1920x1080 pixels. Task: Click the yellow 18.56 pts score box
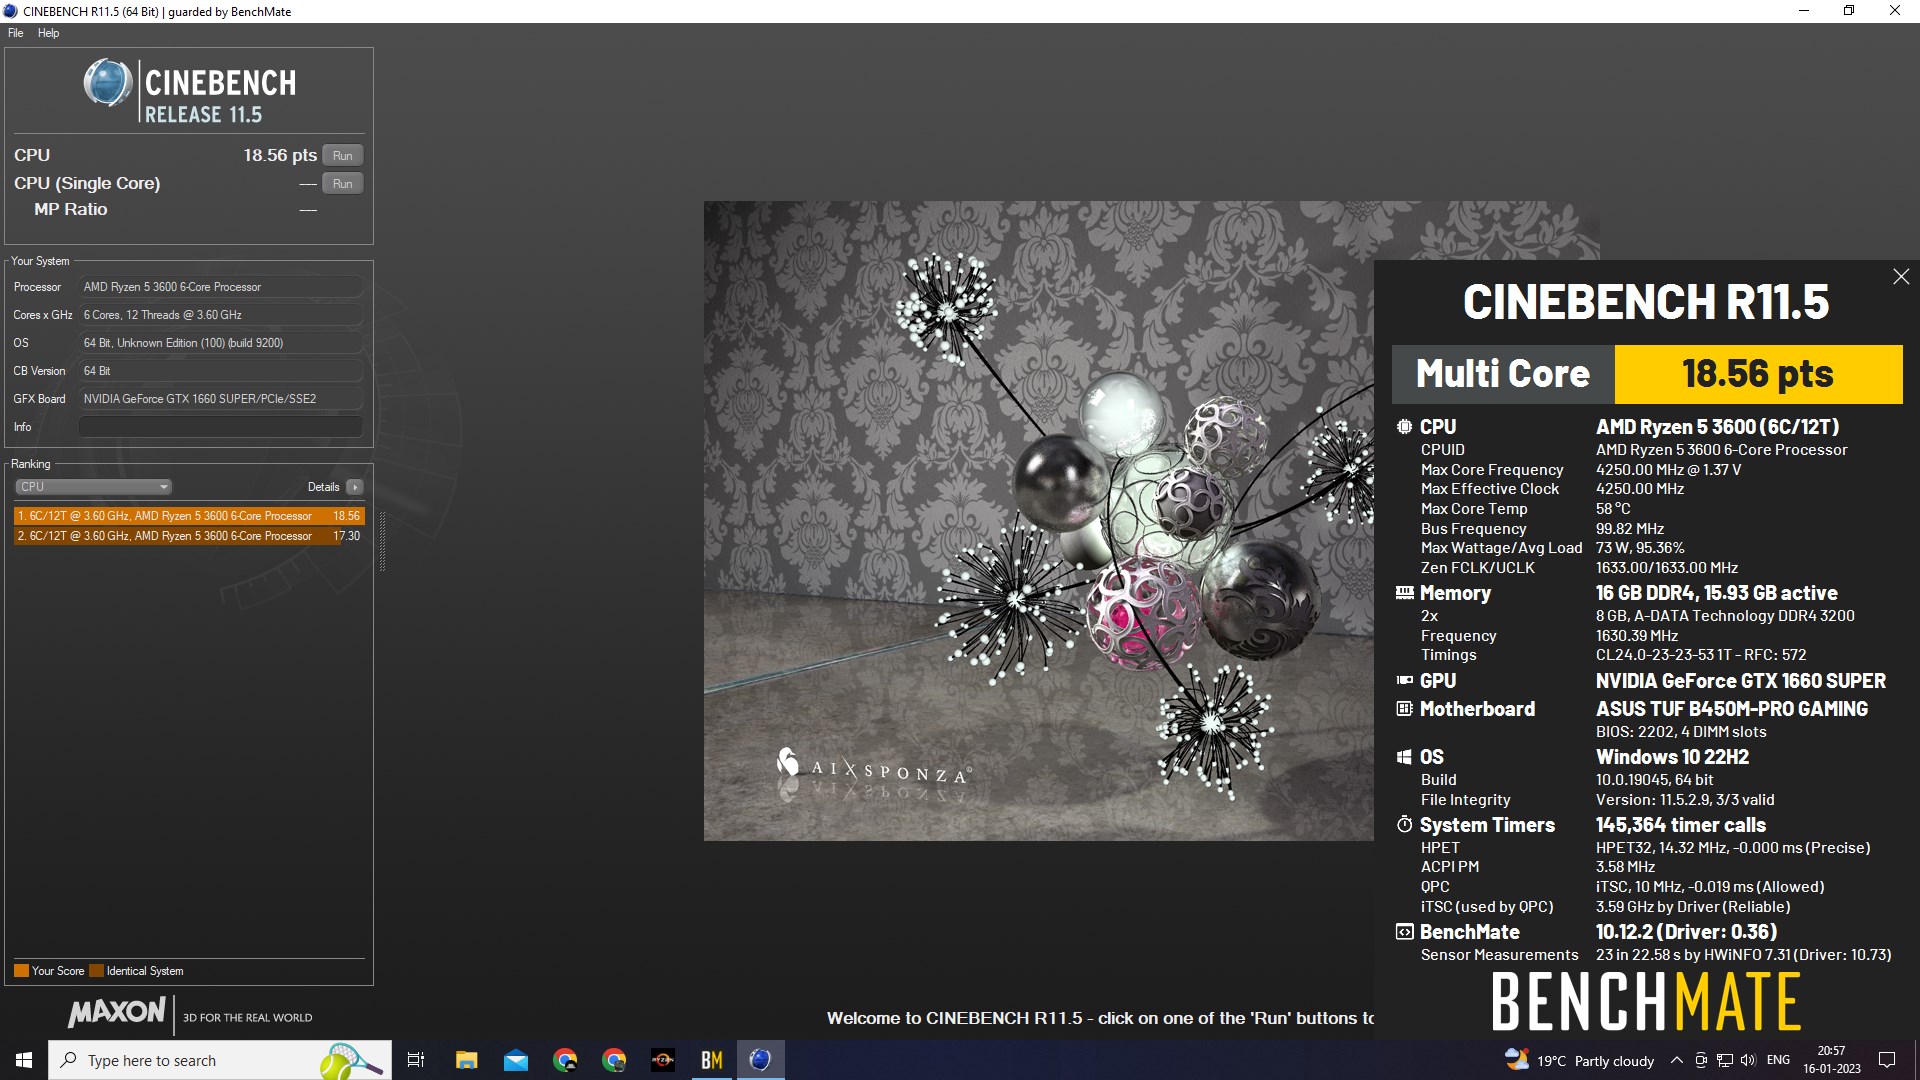point(1758,374)
